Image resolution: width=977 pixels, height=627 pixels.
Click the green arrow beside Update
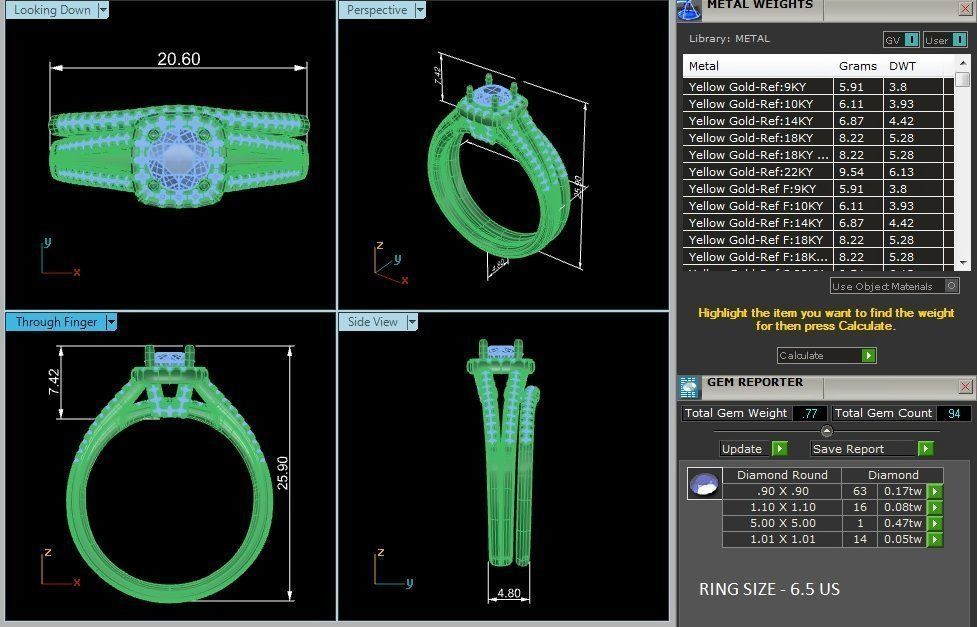(779, 449)
